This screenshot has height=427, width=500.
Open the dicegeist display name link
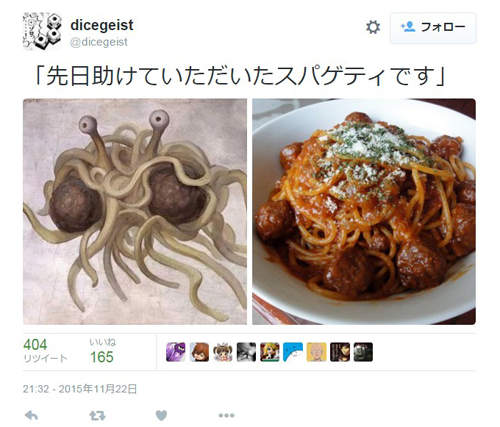[102, 25]
